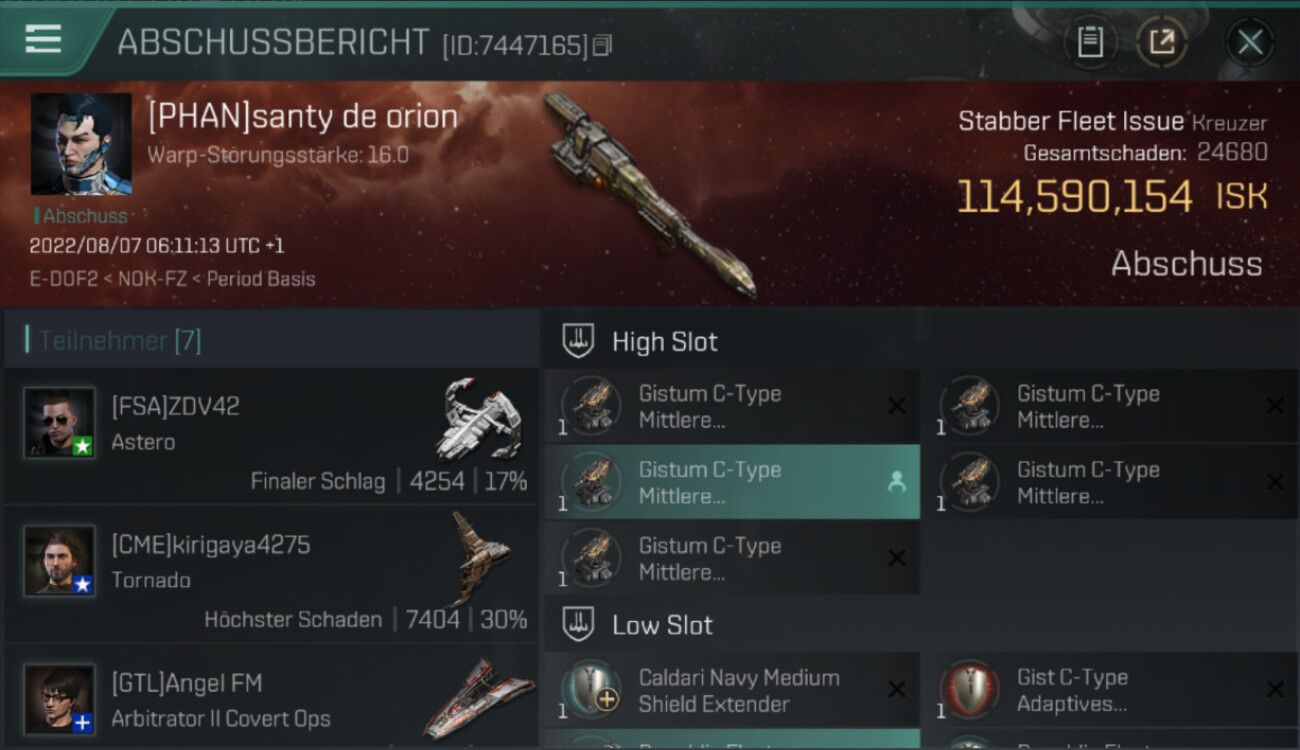Click the X on Caldari Navy Medium Shield Extender

[x=896, y=690]
